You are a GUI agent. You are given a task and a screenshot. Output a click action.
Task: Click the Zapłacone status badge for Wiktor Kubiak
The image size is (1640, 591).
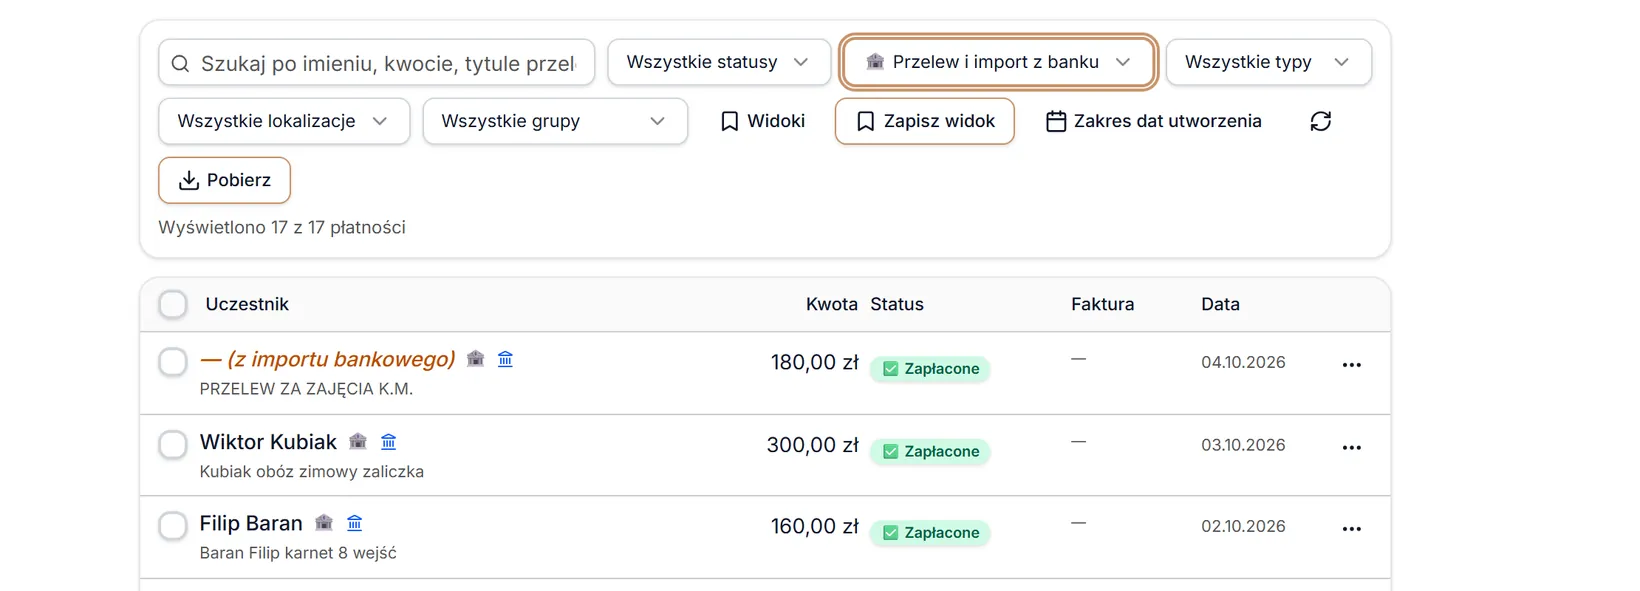930,452
